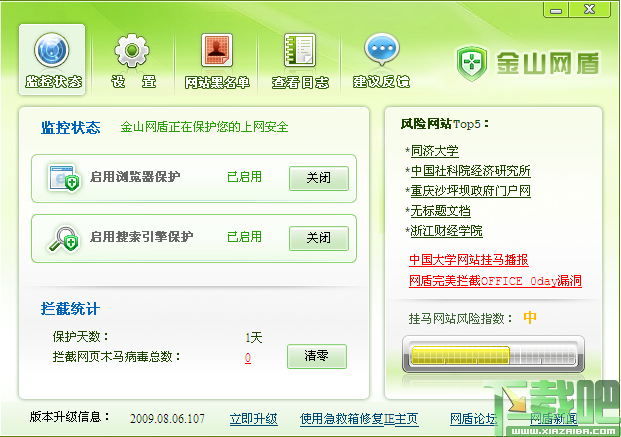Image resolution: width=621 pixels, height=437 pixels.
Task: Click the 拦截网页木马病毒总数 label
Action: point(116,357)
